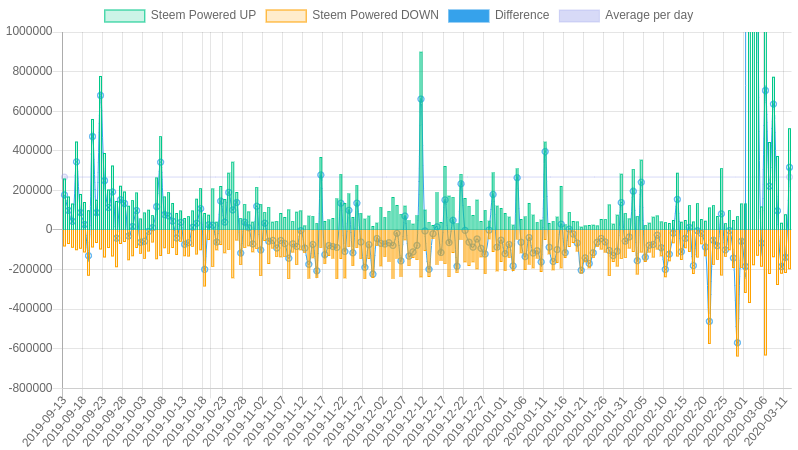Select the Difference point peaking near 2020-01-11
Screen dimensions: 798x450
pos(545,152)
